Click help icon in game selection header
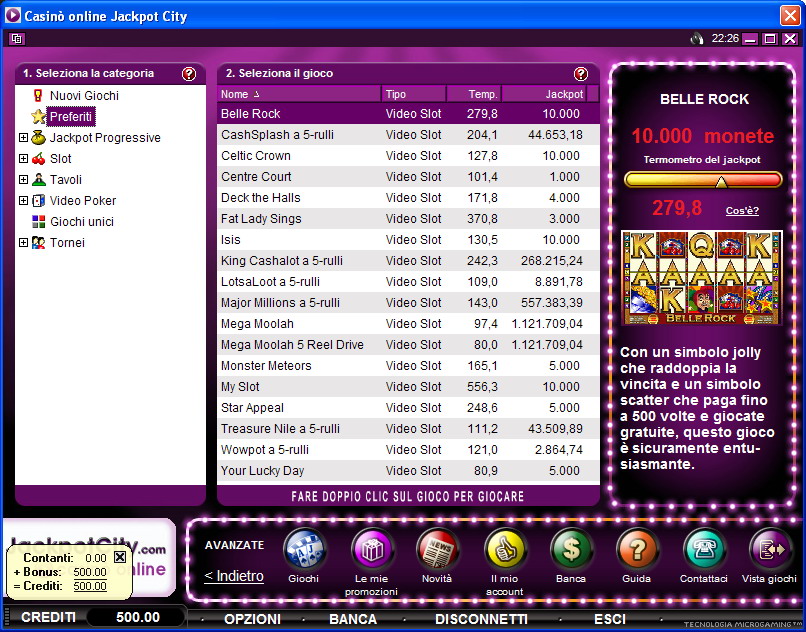 (581, 74)
